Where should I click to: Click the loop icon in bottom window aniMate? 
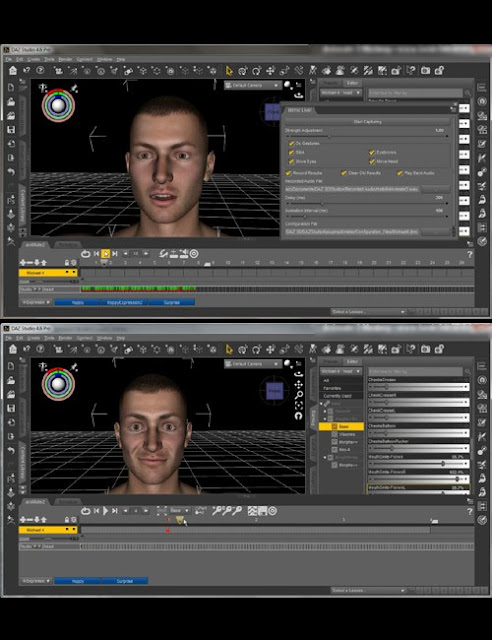click(x=85, y=511)
